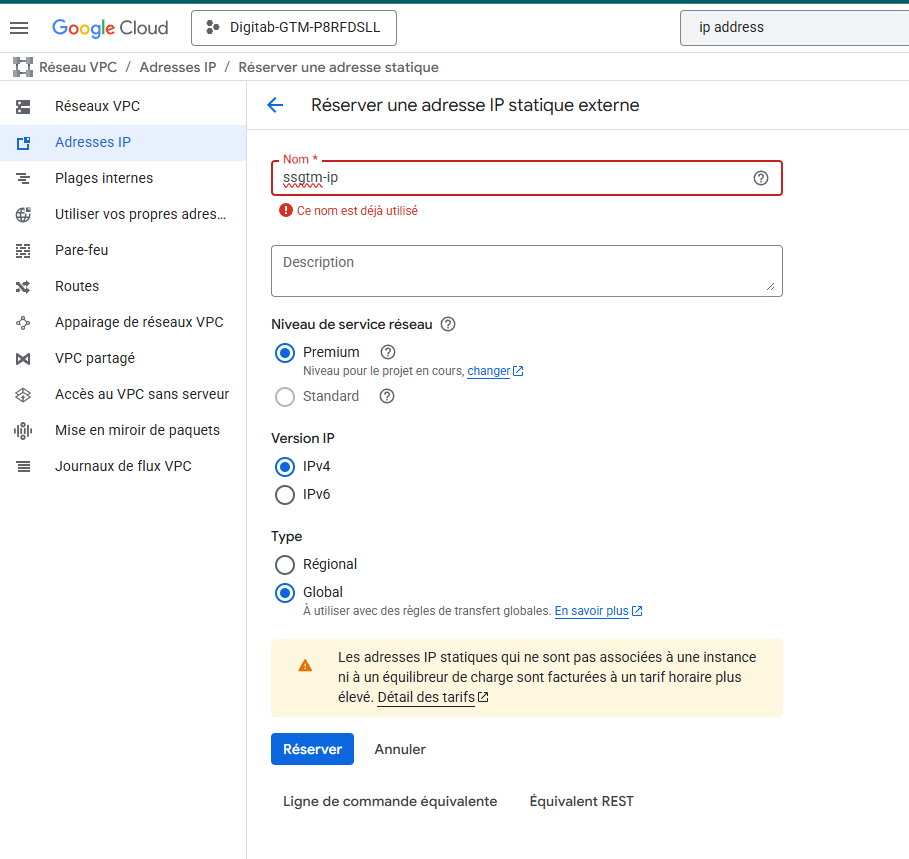
Task: Click the Réserver button
Action: click(312, 749)
